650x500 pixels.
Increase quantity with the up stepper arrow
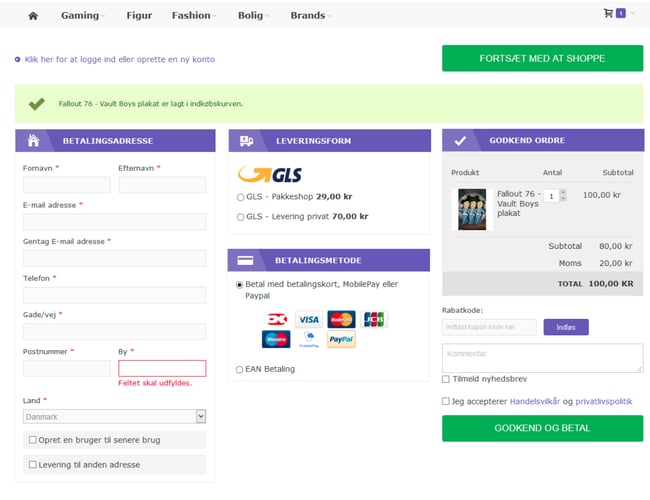[x=563, y=192]
